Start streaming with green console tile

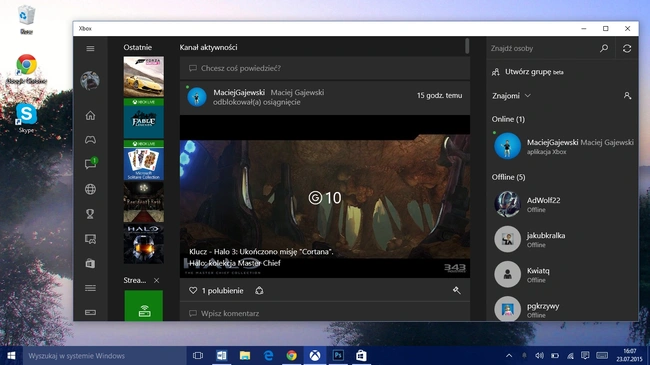tap(144, 306)
